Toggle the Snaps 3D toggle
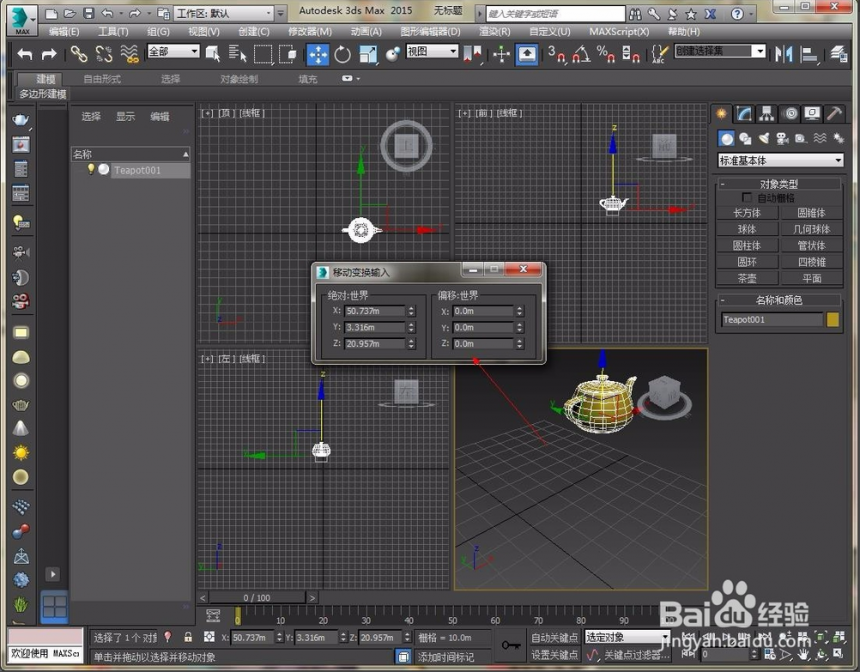This screenshot has height=672, width=860. click(557, 54)
